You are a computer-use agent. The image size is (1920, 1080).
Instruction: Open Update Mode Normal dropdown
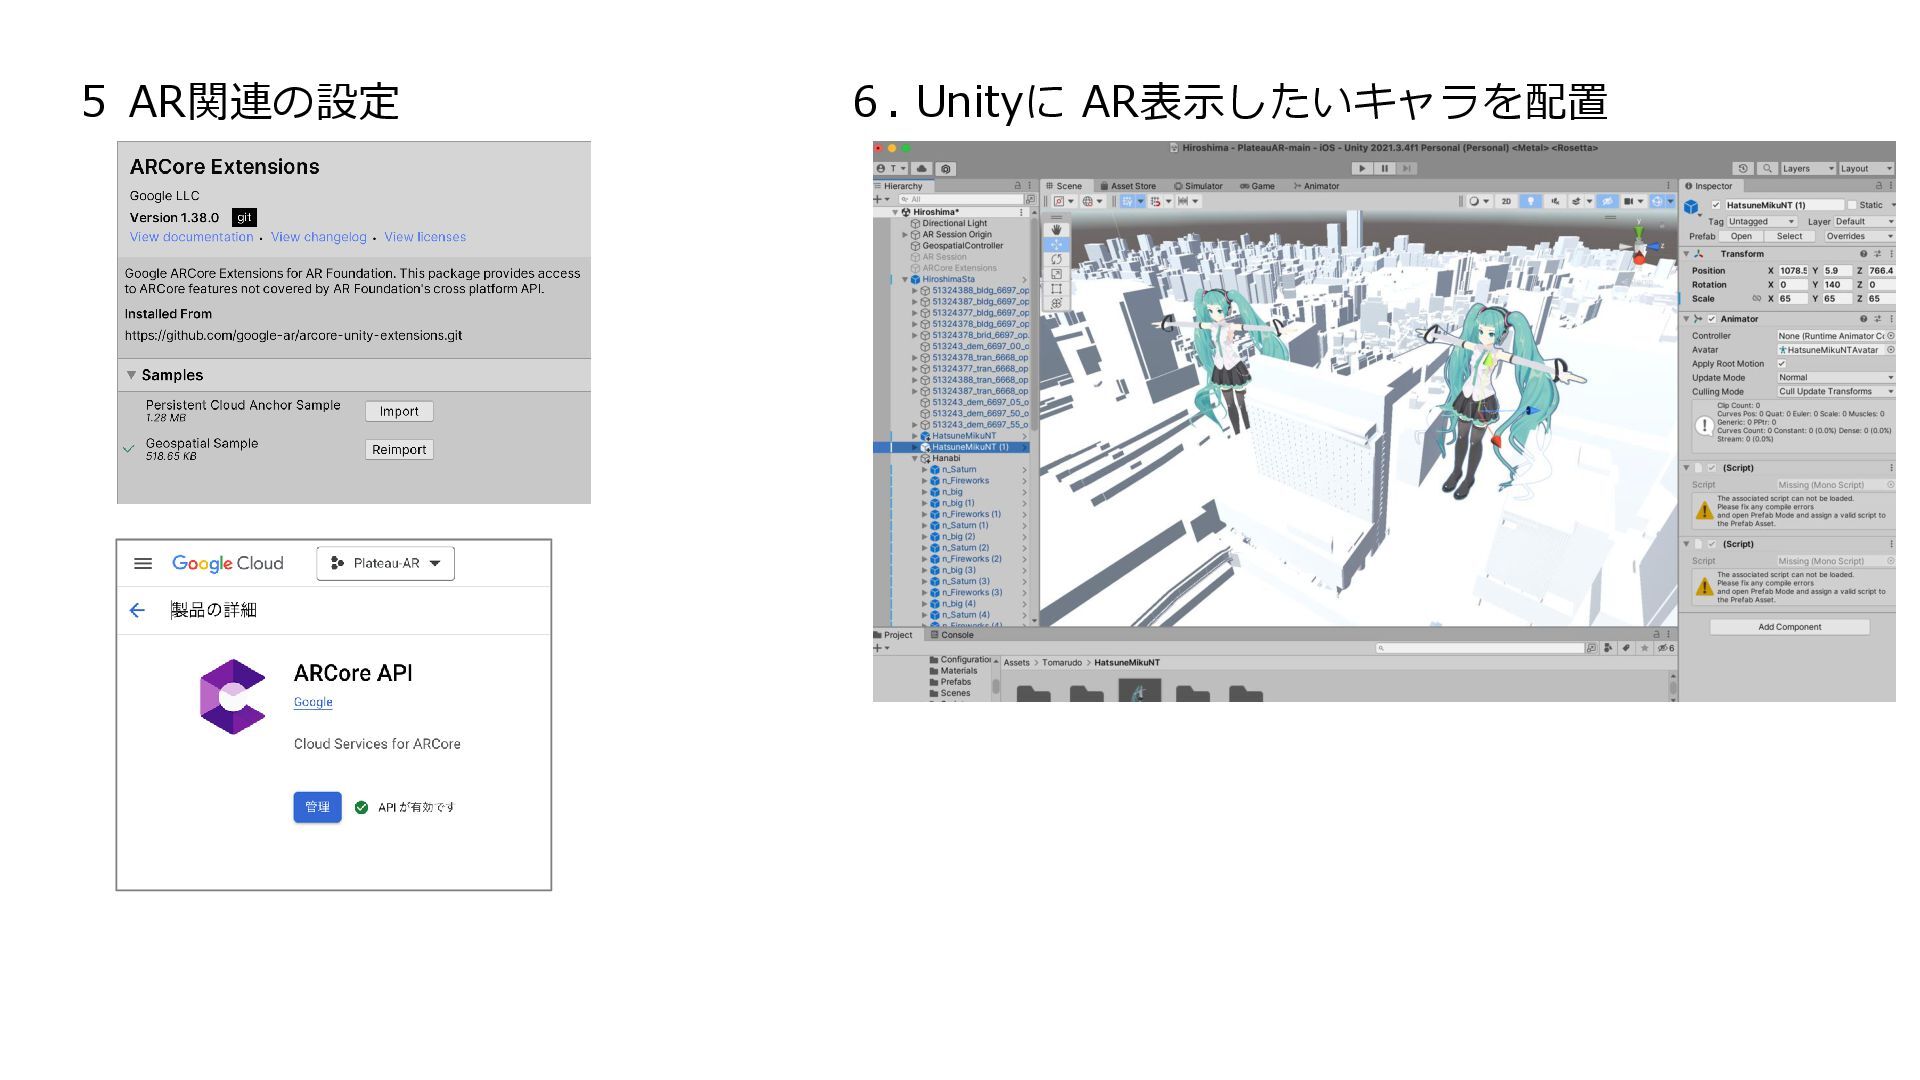tap(1836, 378)
